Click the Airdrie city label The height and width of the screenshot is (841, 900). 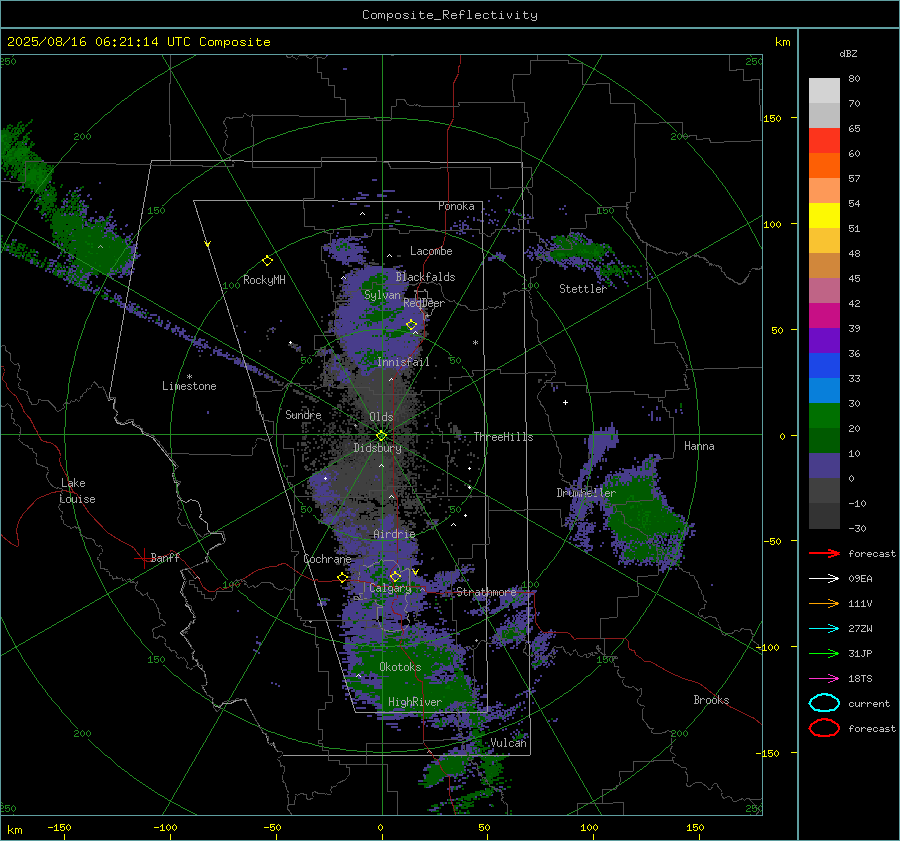click(394, 534)
